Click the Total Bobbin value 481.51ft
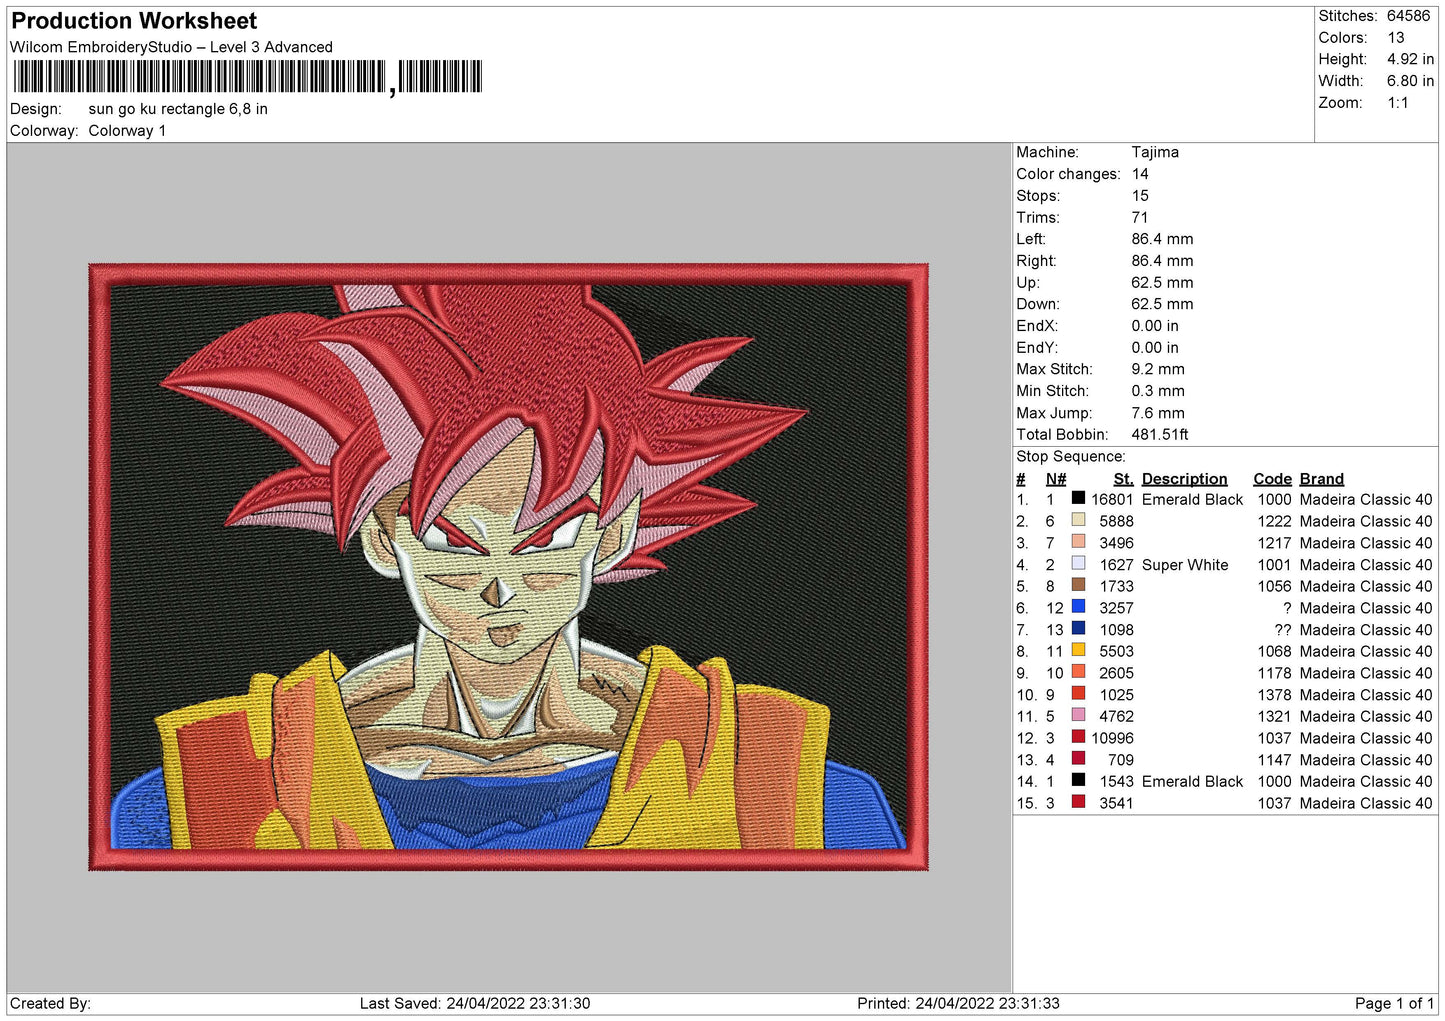 1160,435
